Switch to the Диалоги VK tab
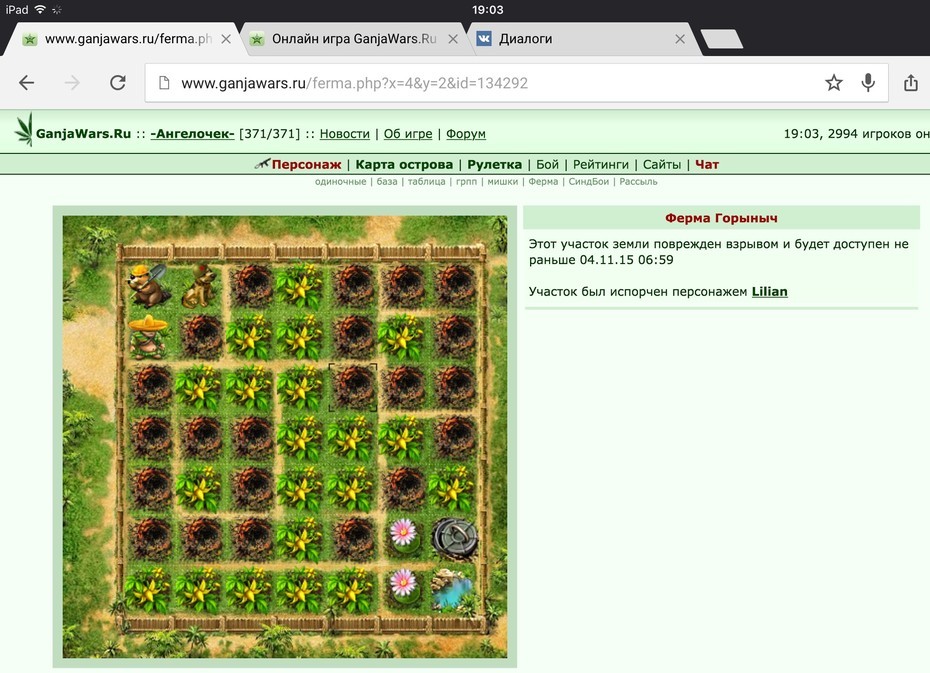930x673 pixels. coord(525,39)
